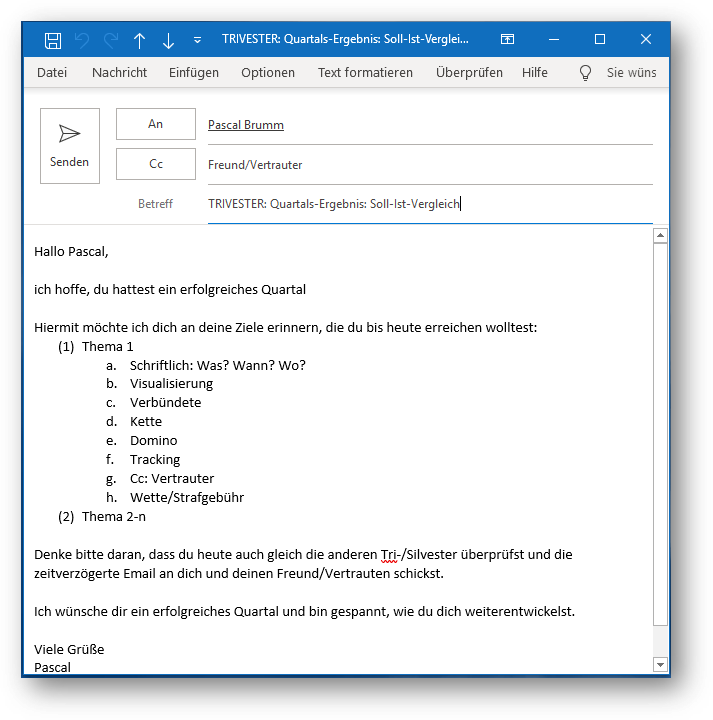This screenshot has width=713, height=720.
Task: Click the Schriftlich: Was? Wann? Wo? item
Action: 218,366
